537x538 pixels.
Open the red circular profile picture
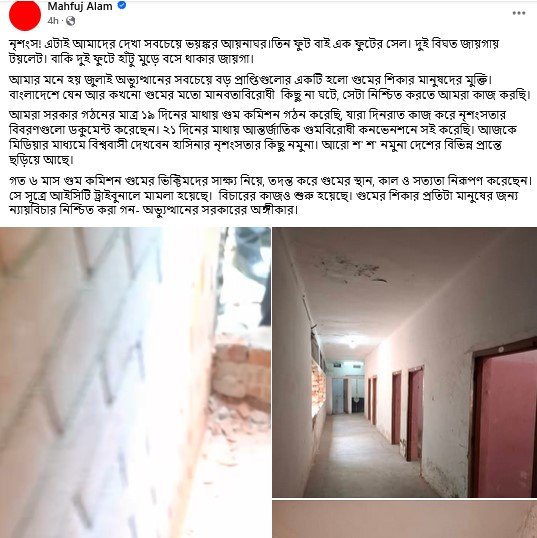tap(25, 15)
